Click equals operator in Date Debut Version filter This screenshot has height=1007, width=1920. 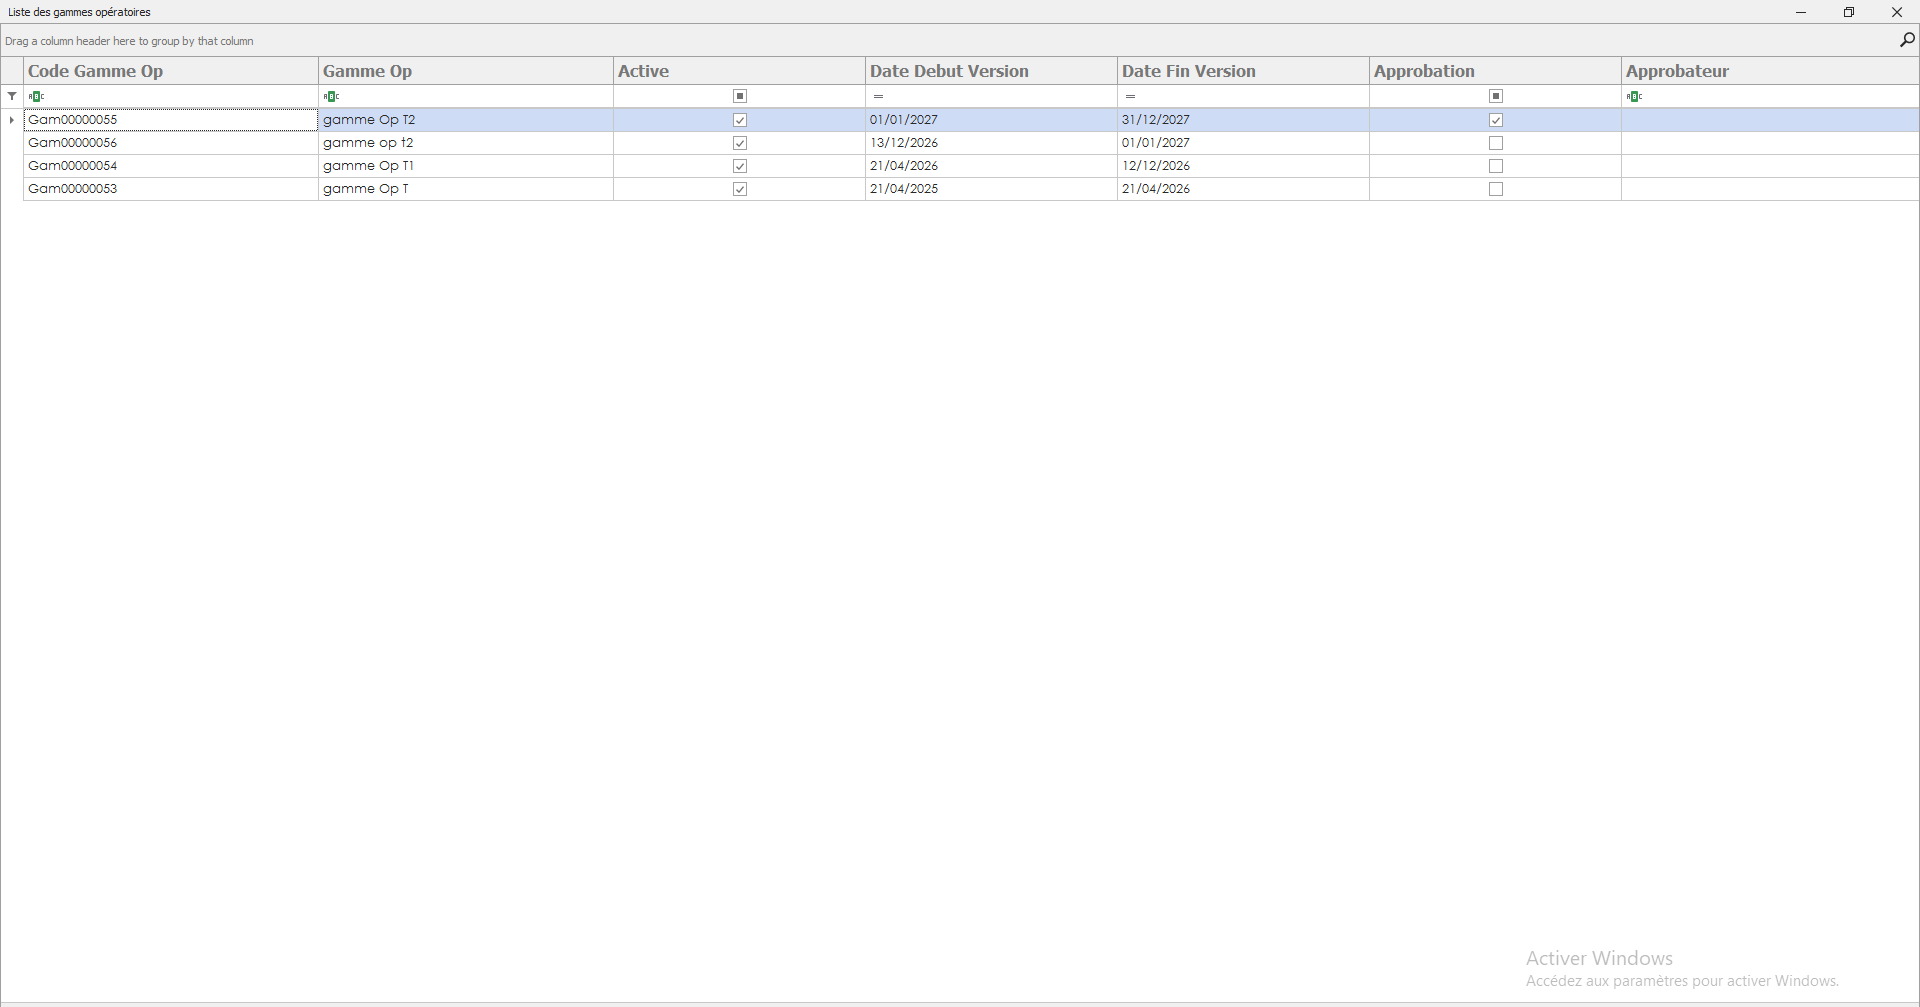(x=878, y=96)
